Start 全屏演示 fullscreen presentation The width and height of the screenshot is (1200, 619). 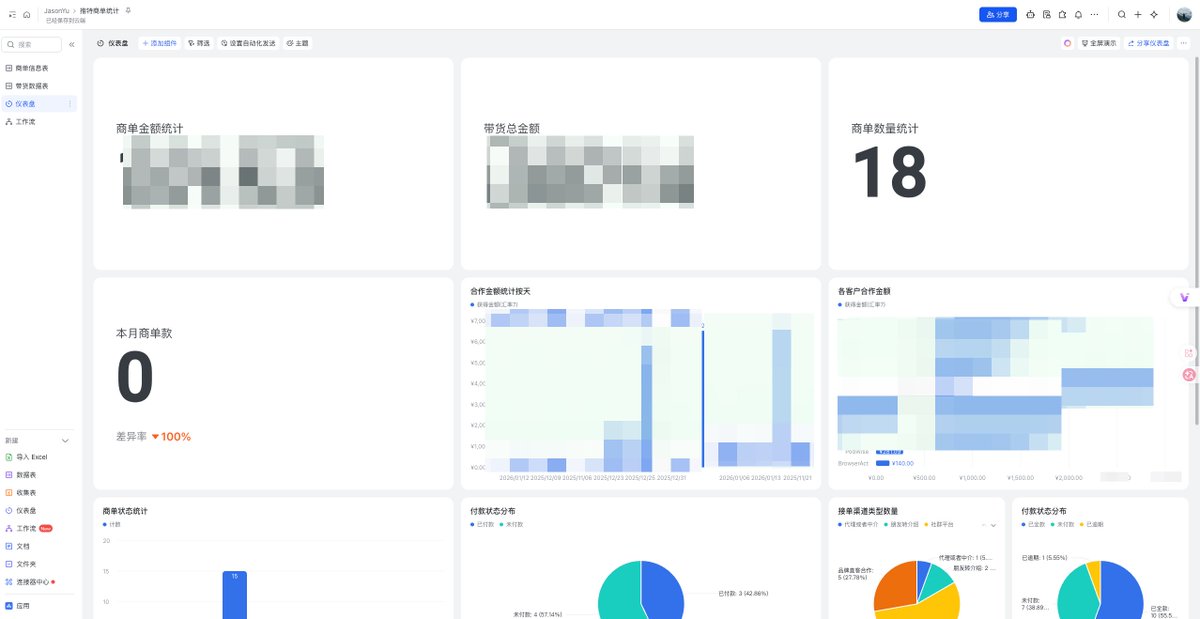pos(1099,43)
